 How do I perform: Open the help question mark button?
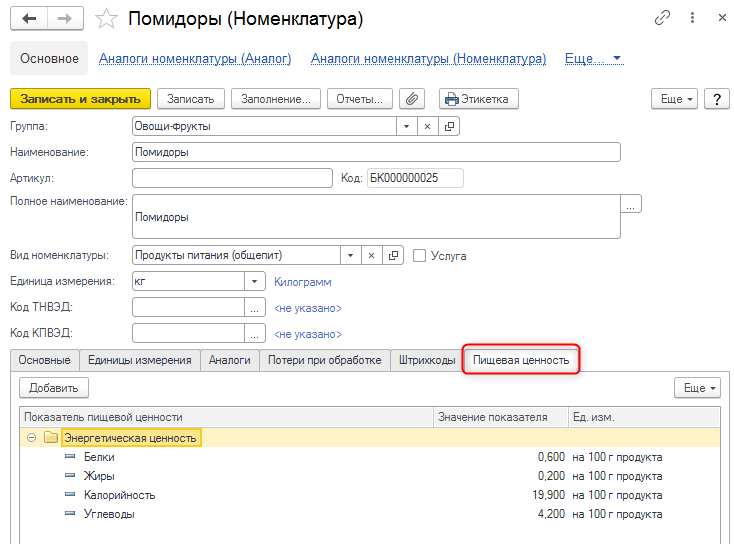(716, 99)
